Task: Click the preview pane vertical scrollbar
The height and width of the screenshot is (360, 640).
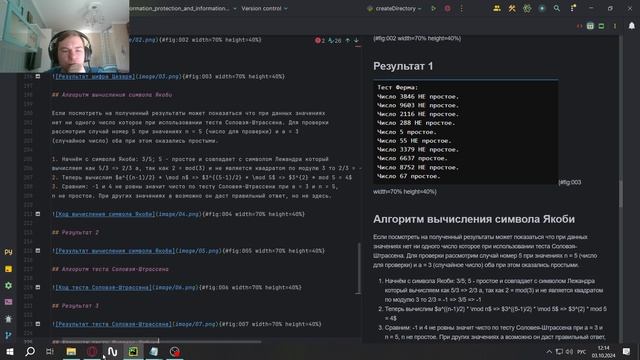Action: [620, 193]
